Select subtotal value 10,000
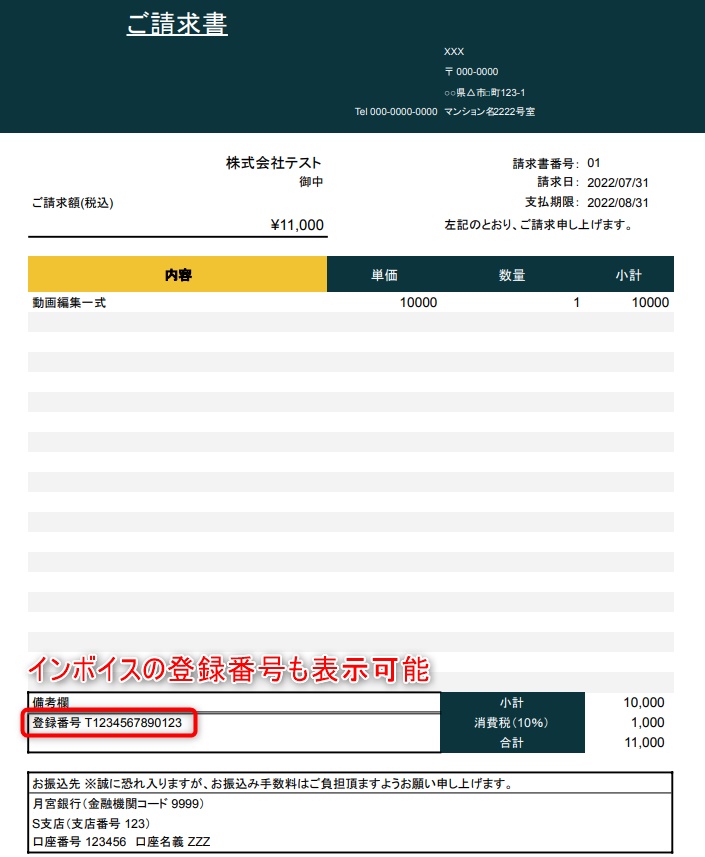The height and width of the screenshot is (857, 705). (x=644, y=702)
